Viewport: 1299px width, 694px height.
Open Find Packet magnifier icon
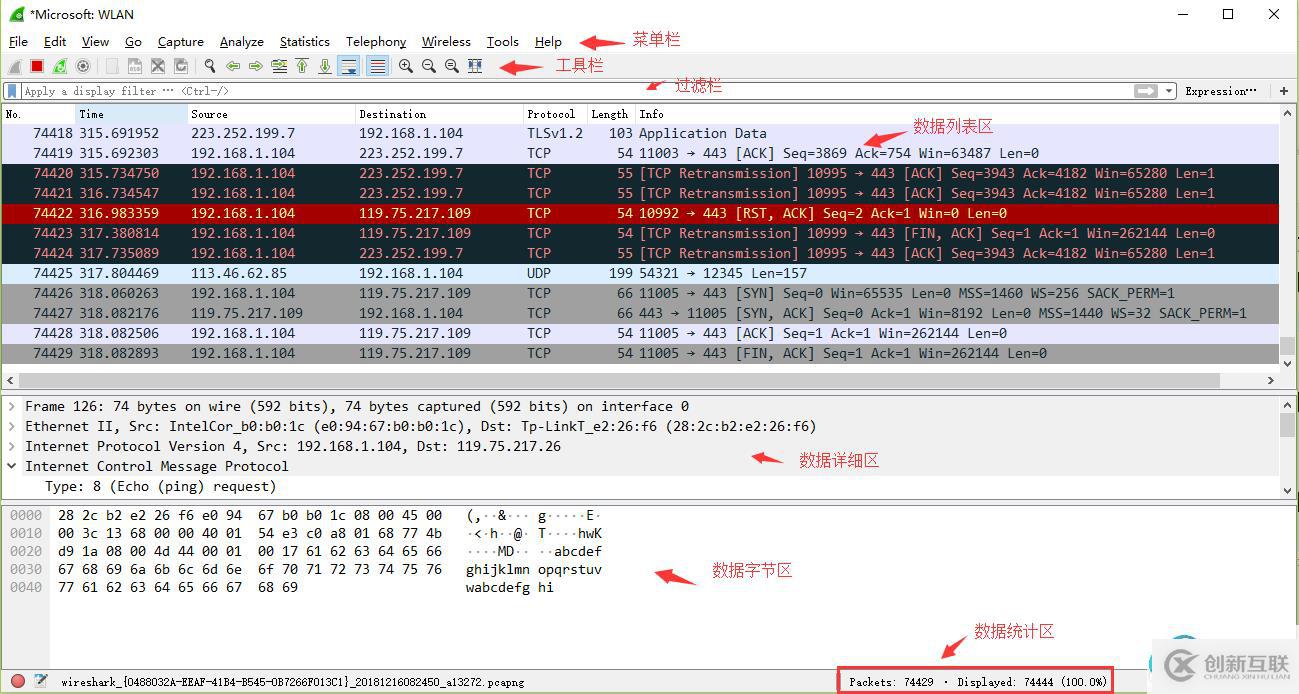(x=210, y=66)
